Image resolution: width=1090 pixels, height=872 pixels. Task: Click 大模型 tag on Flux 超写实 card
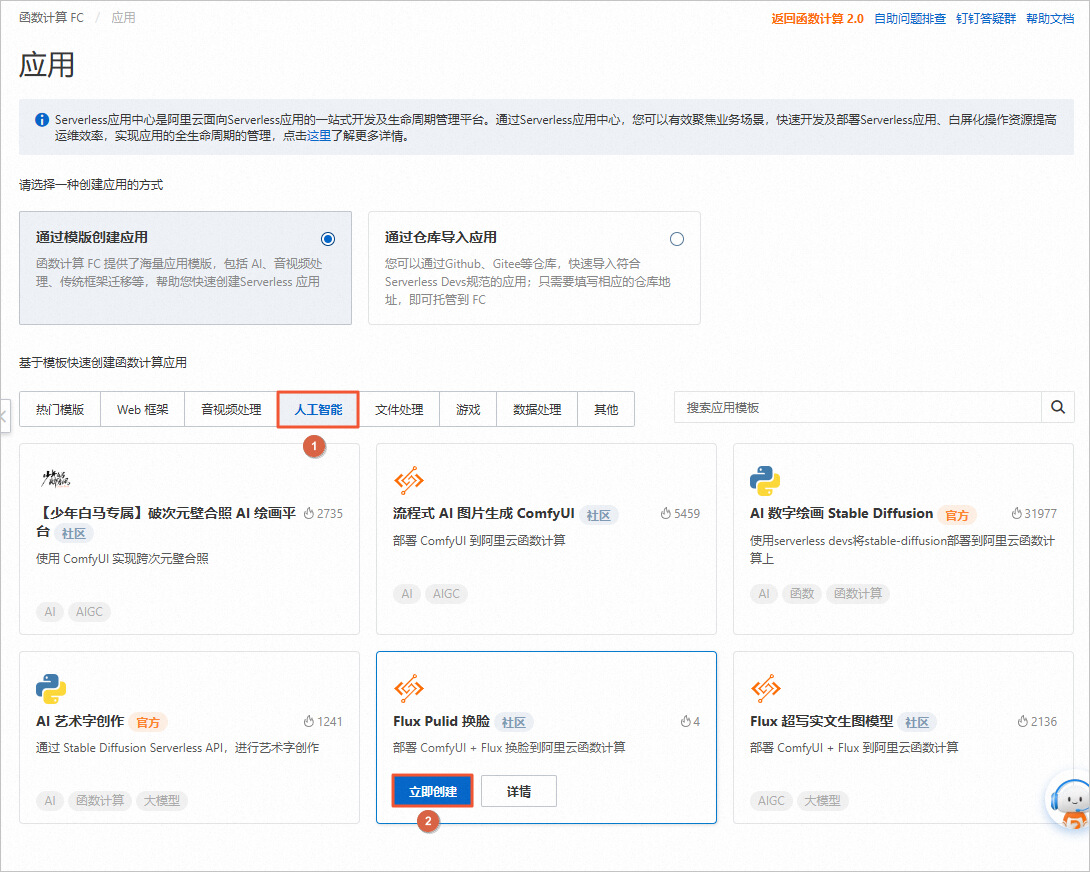(x=822, y=801)
